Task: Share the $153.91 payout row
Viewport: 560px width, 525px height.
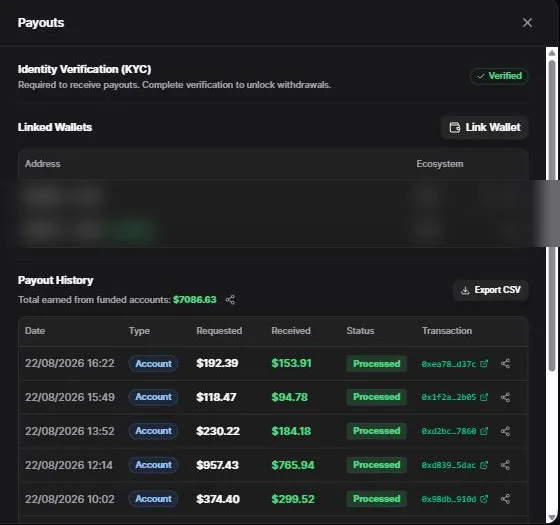Action: (x=505, y=364)
